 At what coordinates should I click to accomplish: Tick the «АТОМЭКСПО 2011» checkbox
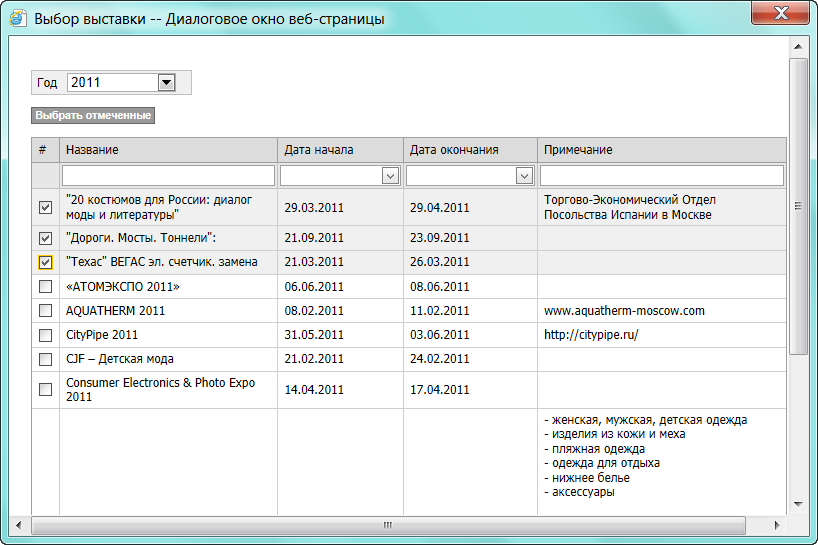coord(45,287)
